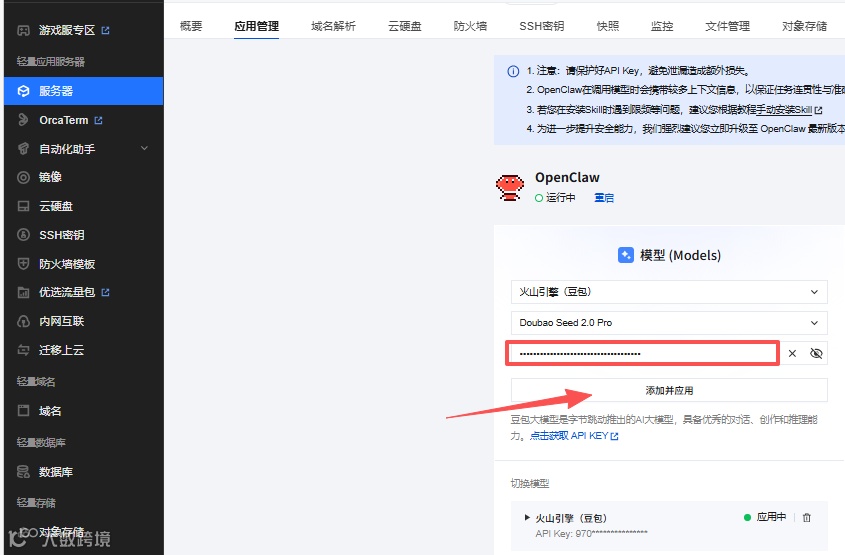Click the 内网互联 cloud icon
The image size is (845, 555).
point(23,321)
